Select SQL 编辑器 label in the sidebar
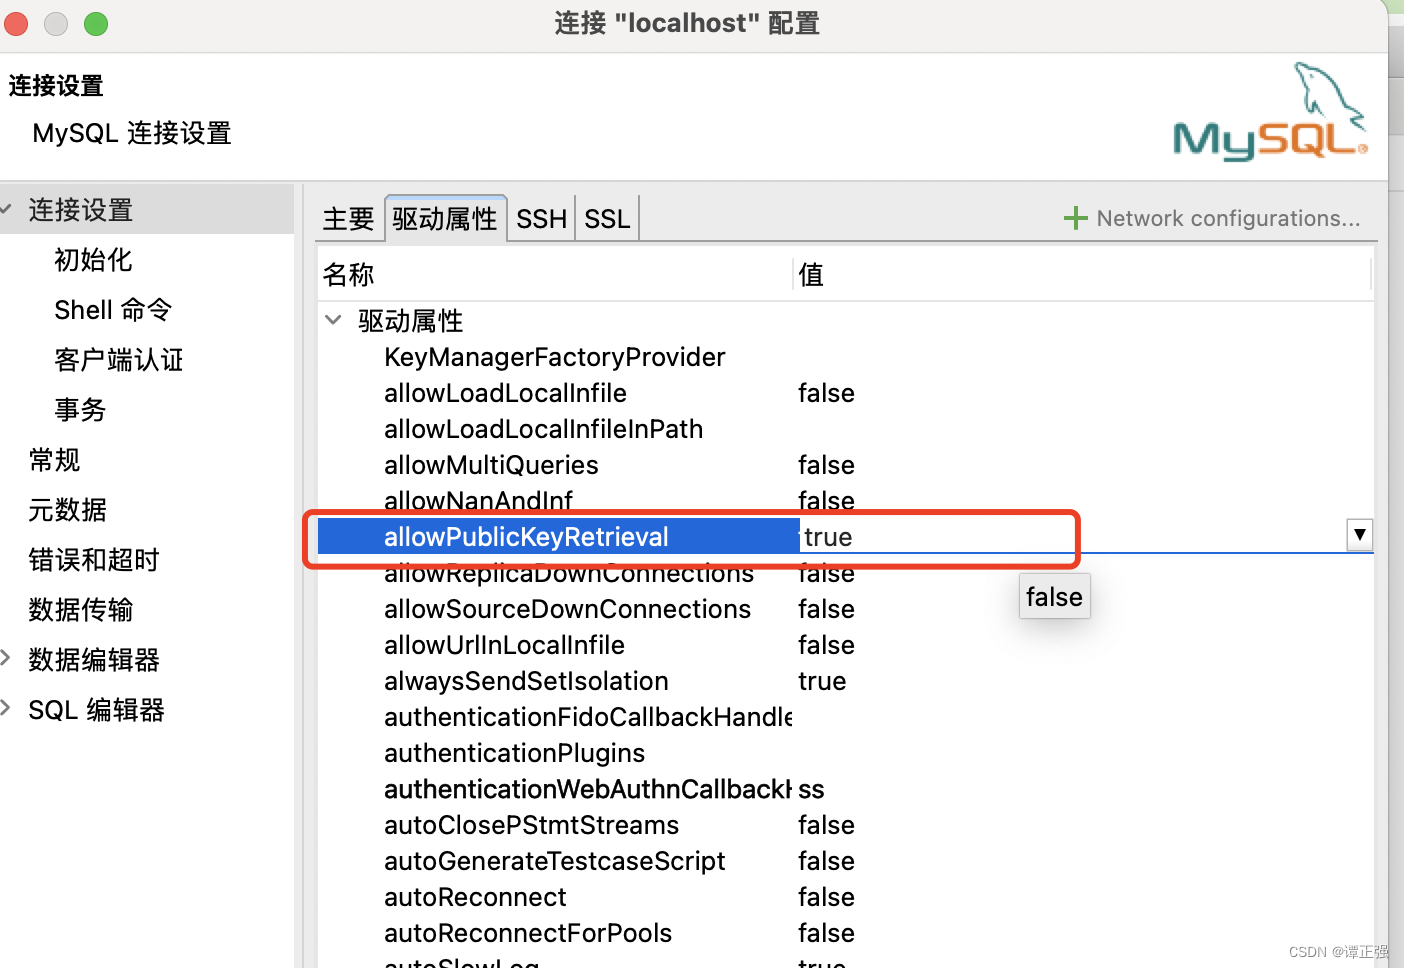Image resolution: width=1404 pixels, height=968 pixels. pos(96,710)
